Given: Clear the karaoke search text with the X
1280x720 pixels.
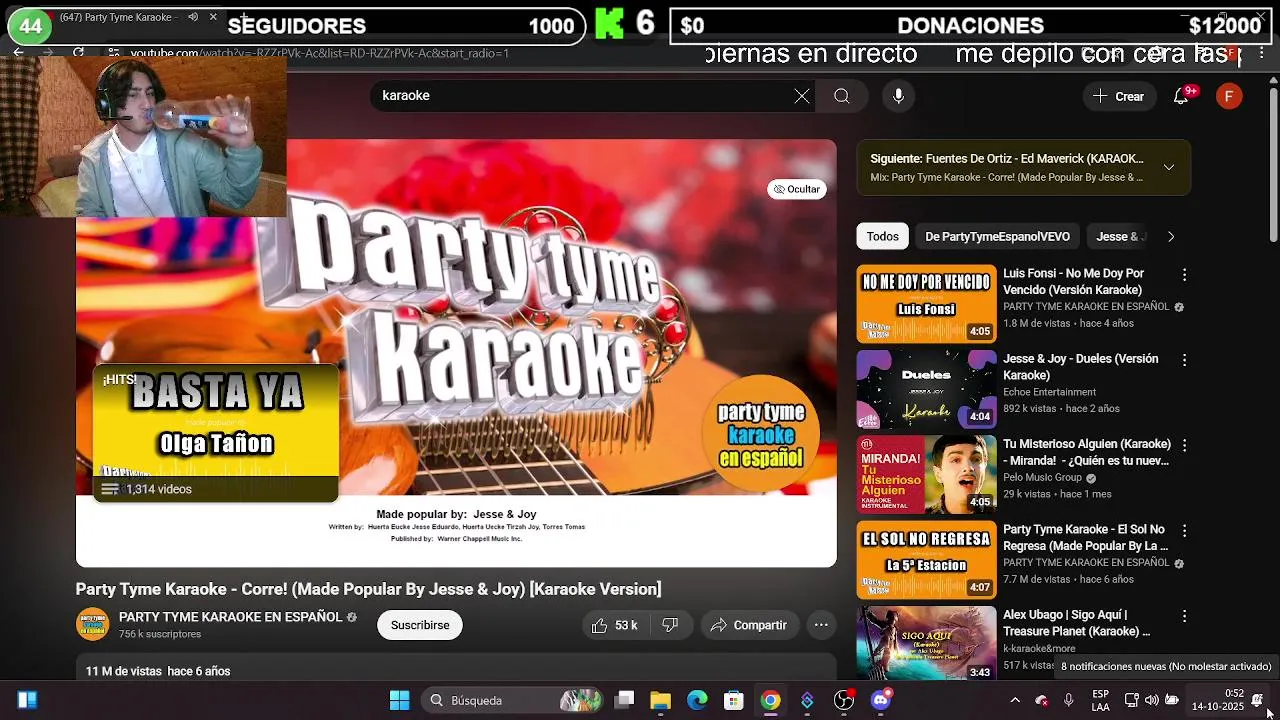Looking at the screenshot, I should (802, 96).
